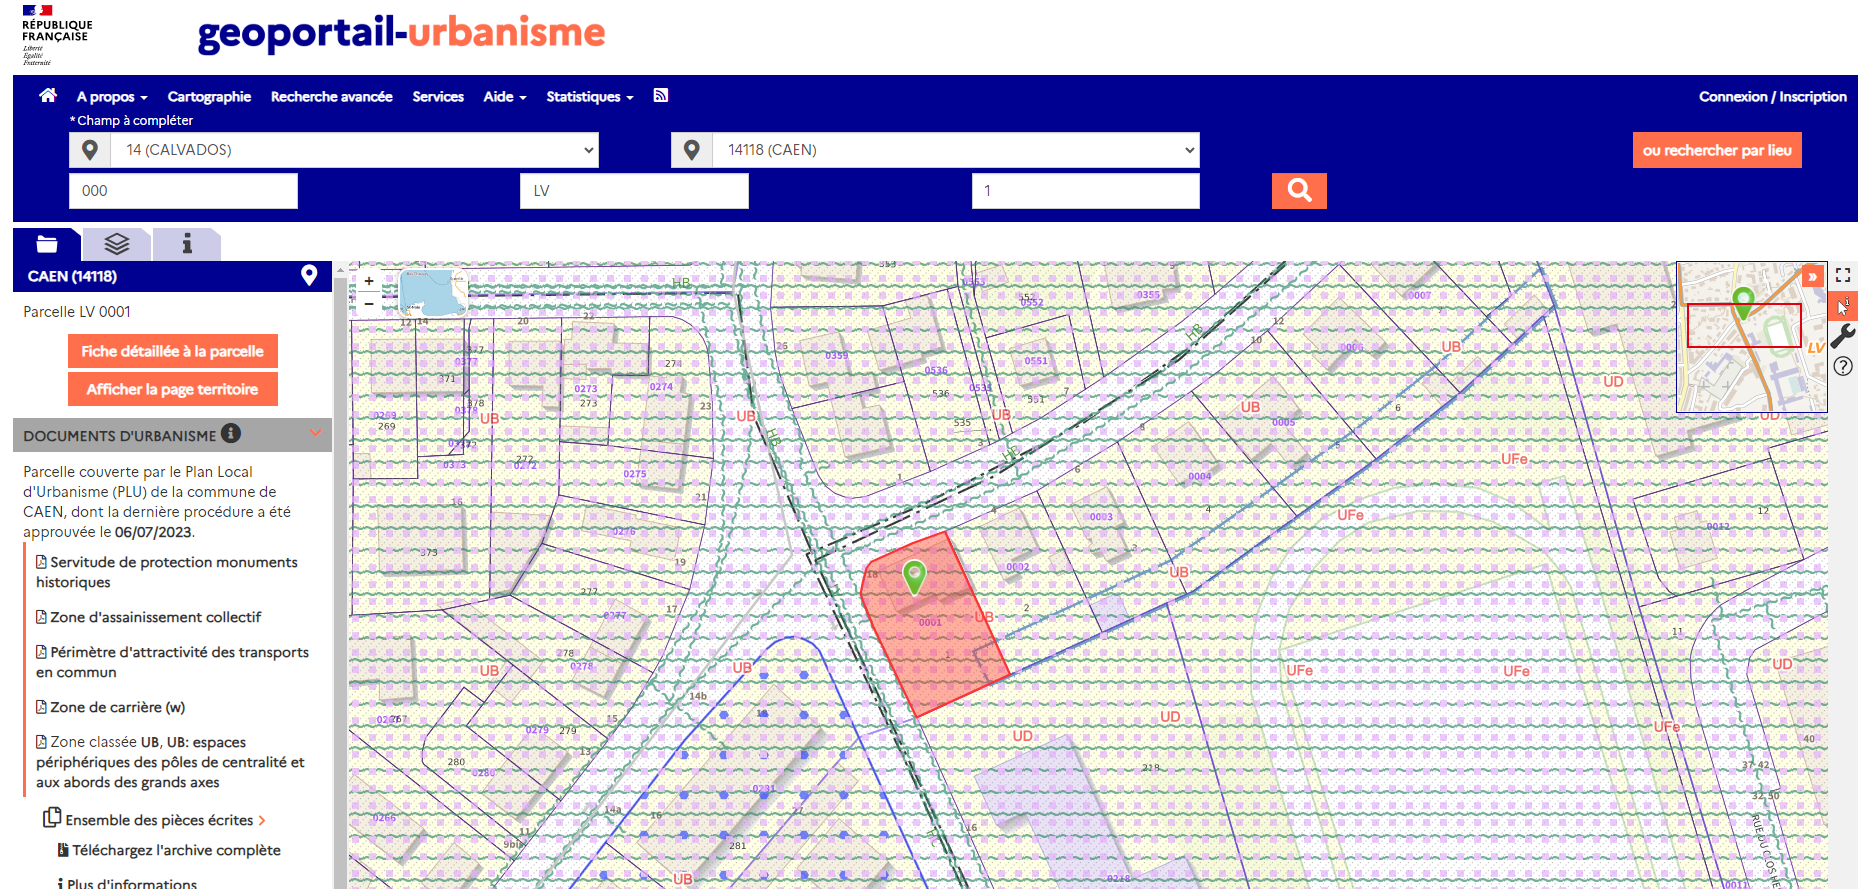Image resolution: width=1862 pixels, height=889 pixels.
Task: Open the 14 (CALVADOS) department dropdown
Action: click(x=355, y=150)
